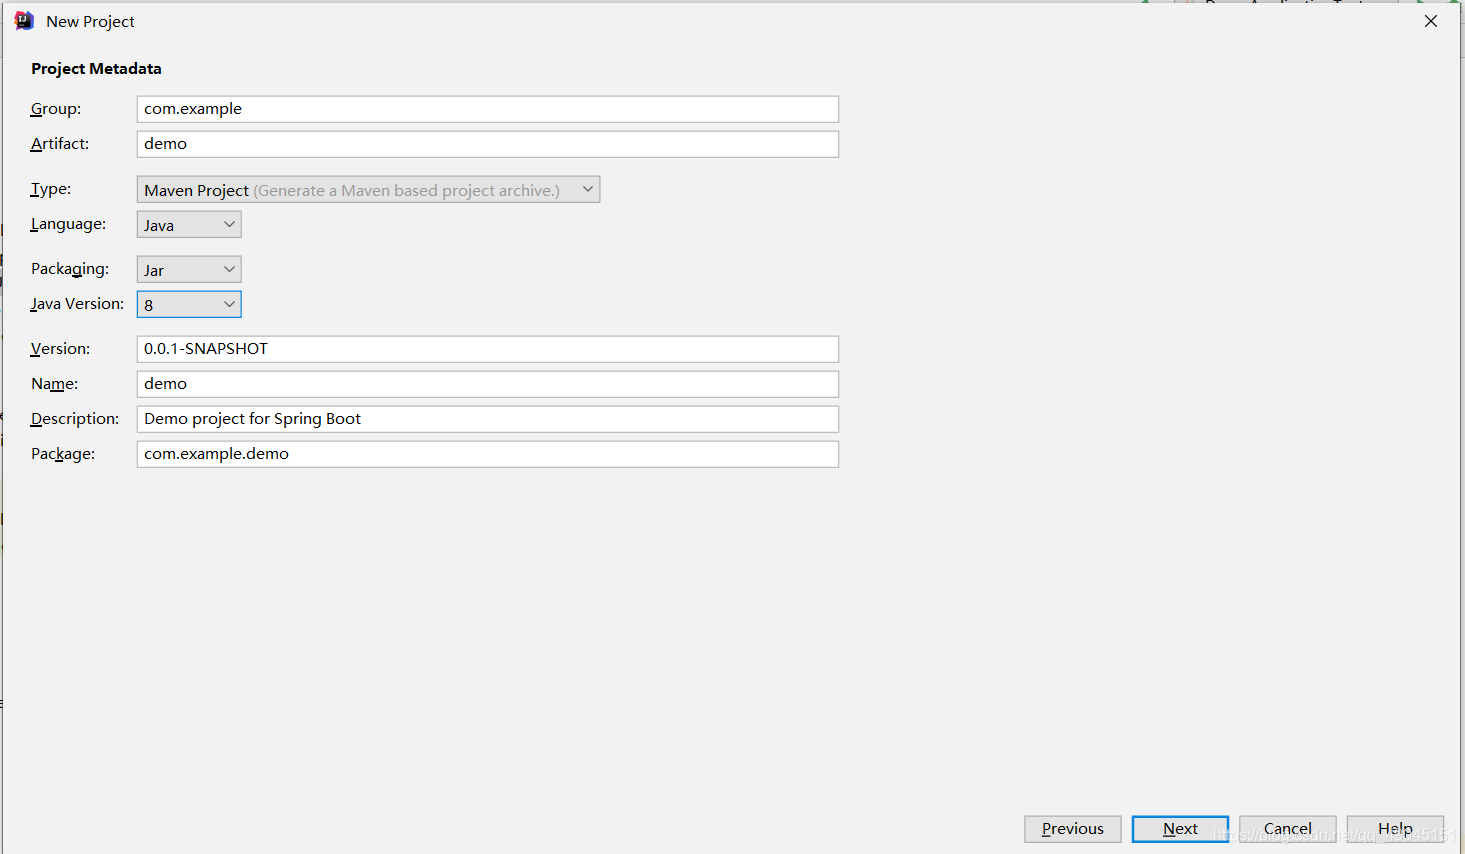Click the IntelliJ IDEA logo in title bar
Viewport: 1465px width, 854px height.
[24, 21]
